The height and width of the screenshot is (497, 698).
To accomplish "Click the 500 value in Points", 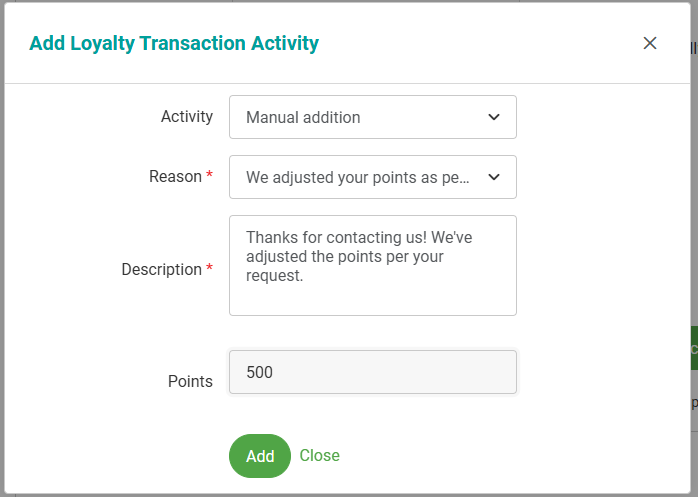I will pos(259,372).
